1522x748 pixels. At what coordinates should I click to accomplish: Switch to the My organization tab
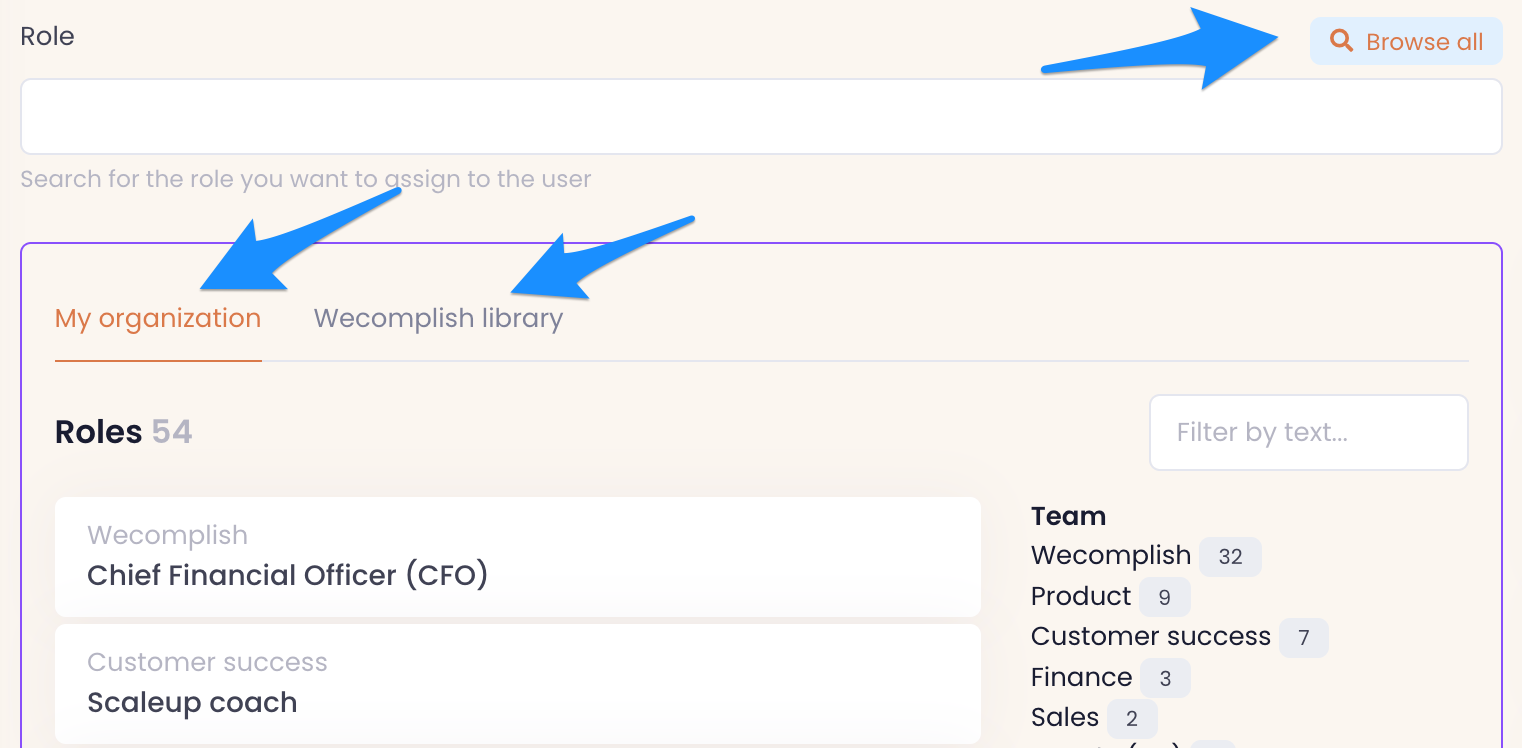(158, 319)
